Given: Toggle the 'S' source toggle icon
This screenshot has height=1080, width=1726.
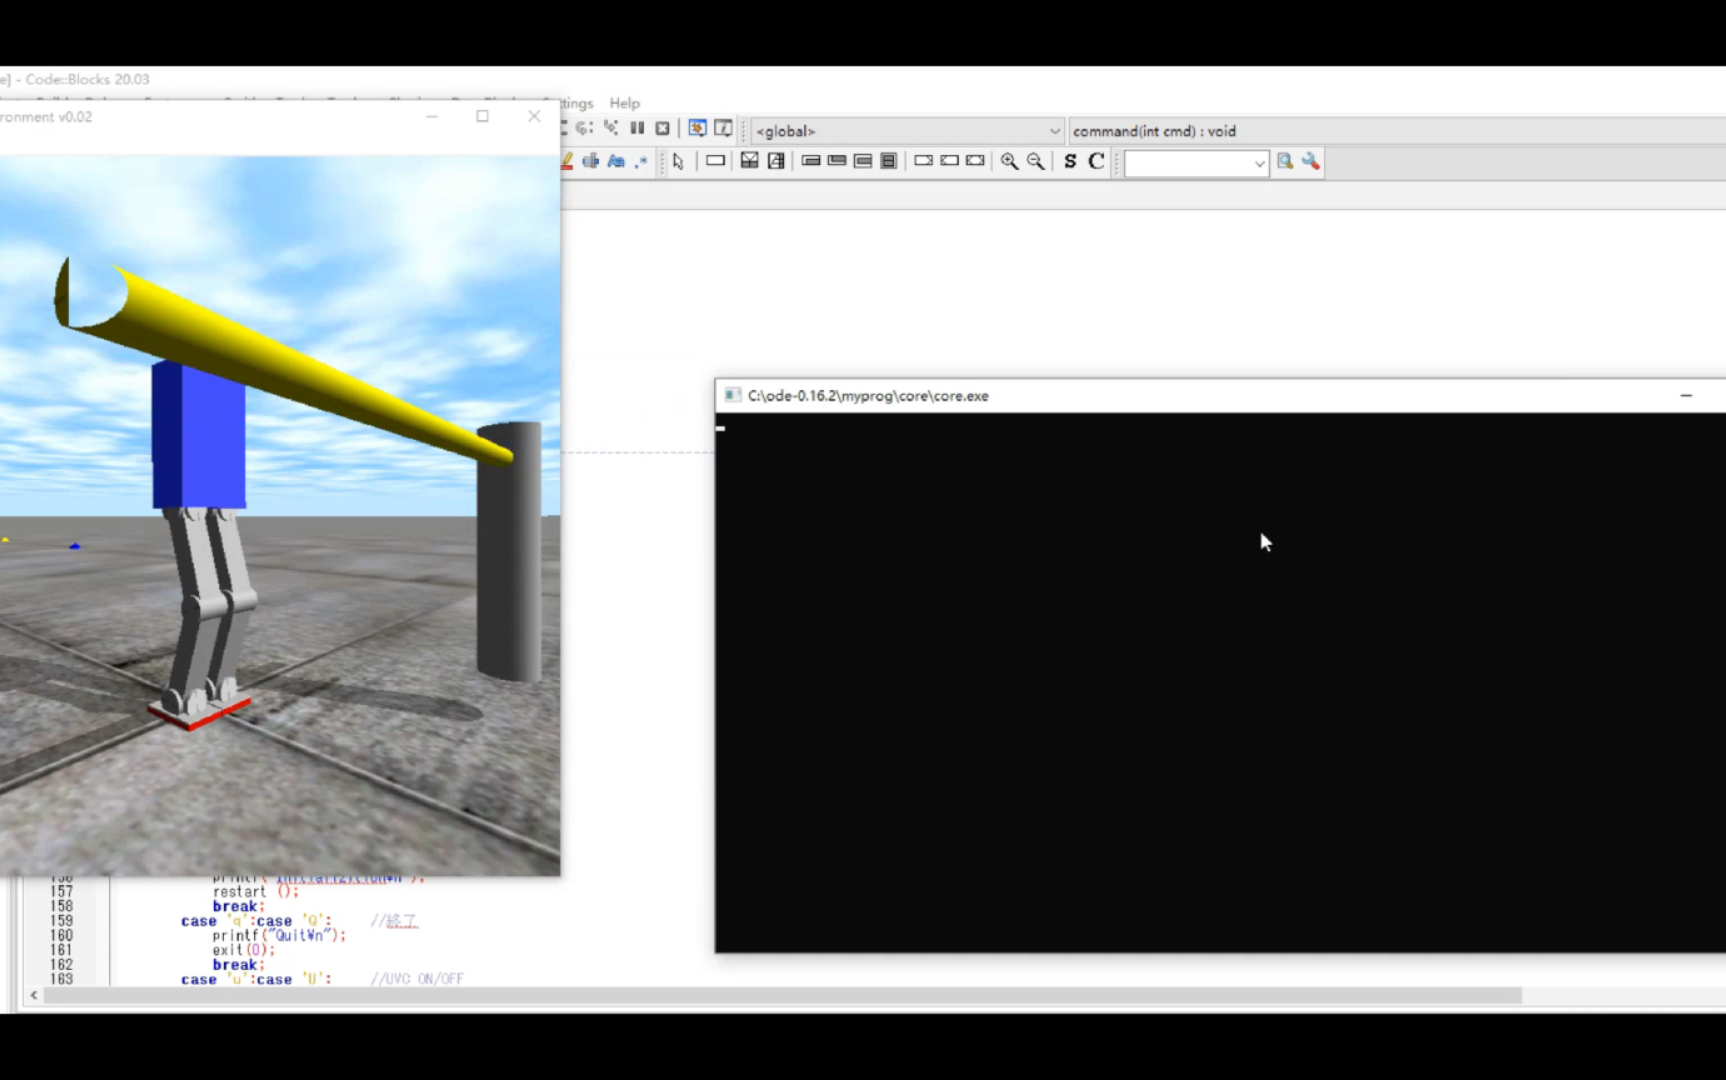Looking at the screenshot, I should [x=1070, y=161].
